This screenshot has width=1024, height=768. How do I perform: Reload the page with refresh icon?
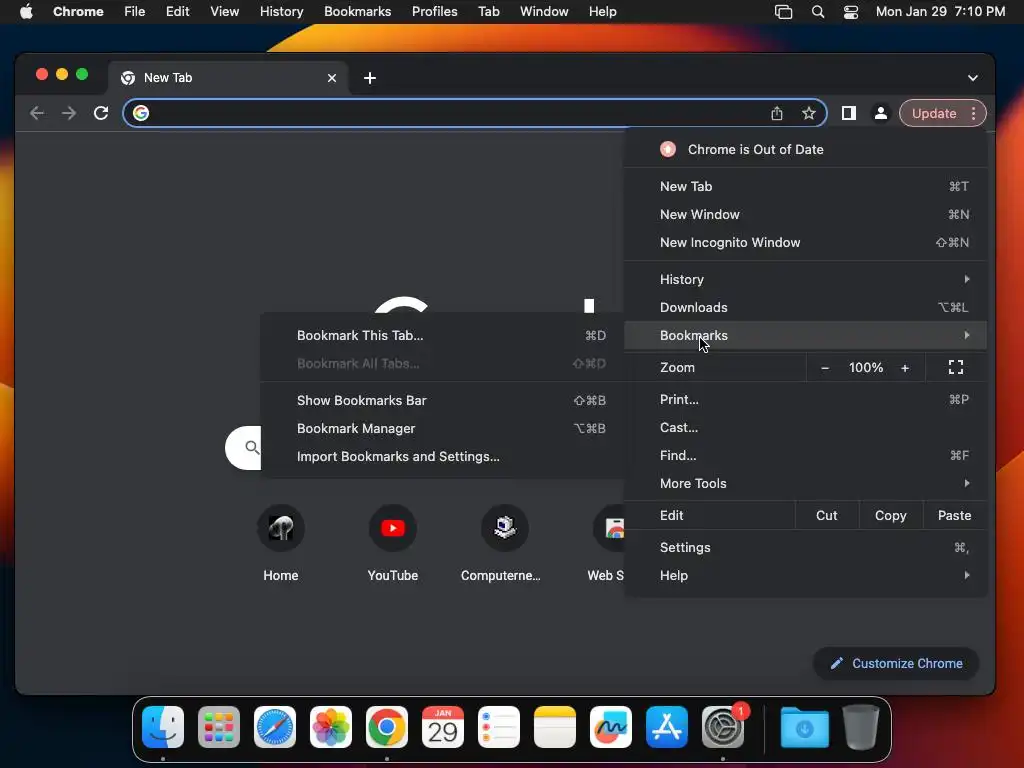101,113
